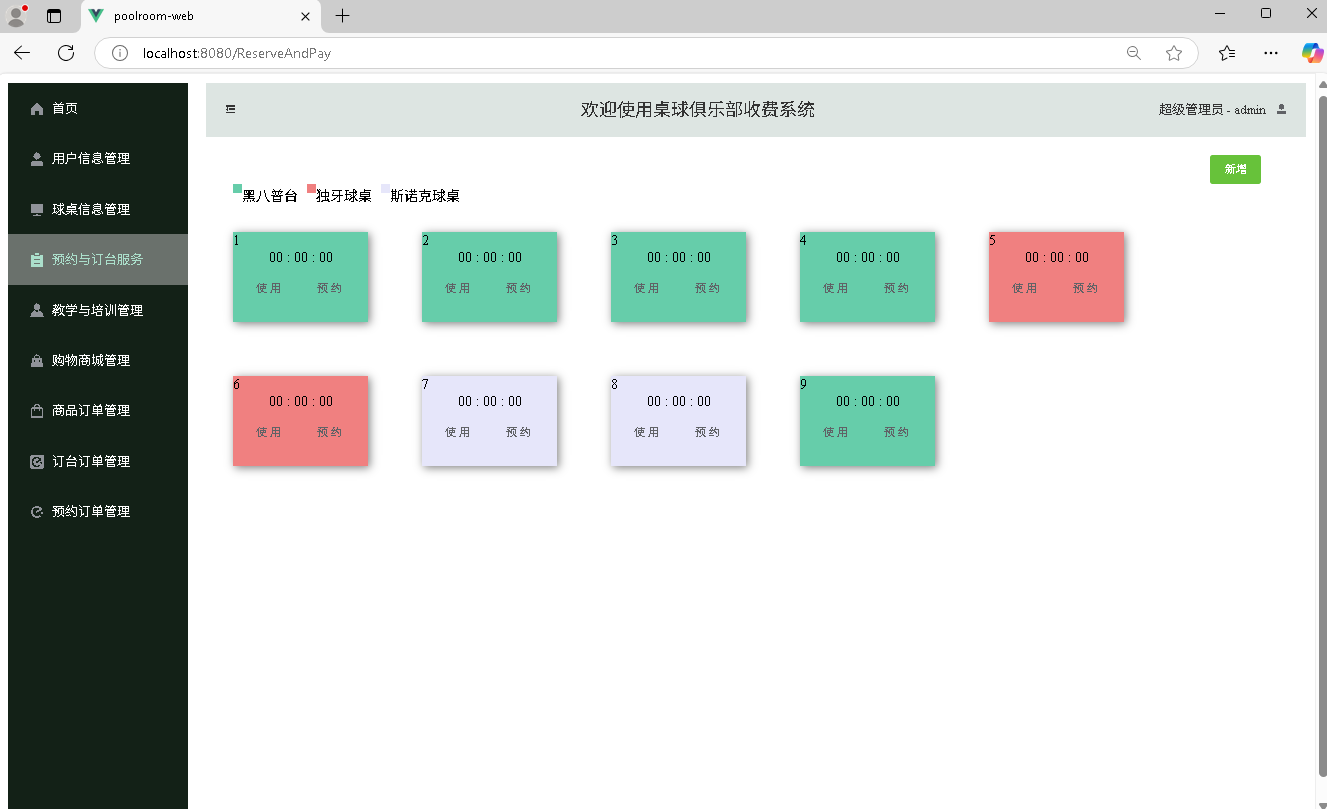This screenshot has width=1327, height=809.
Task: Click the green 黑八普台 legend swatch
Action: click(237, 188)
